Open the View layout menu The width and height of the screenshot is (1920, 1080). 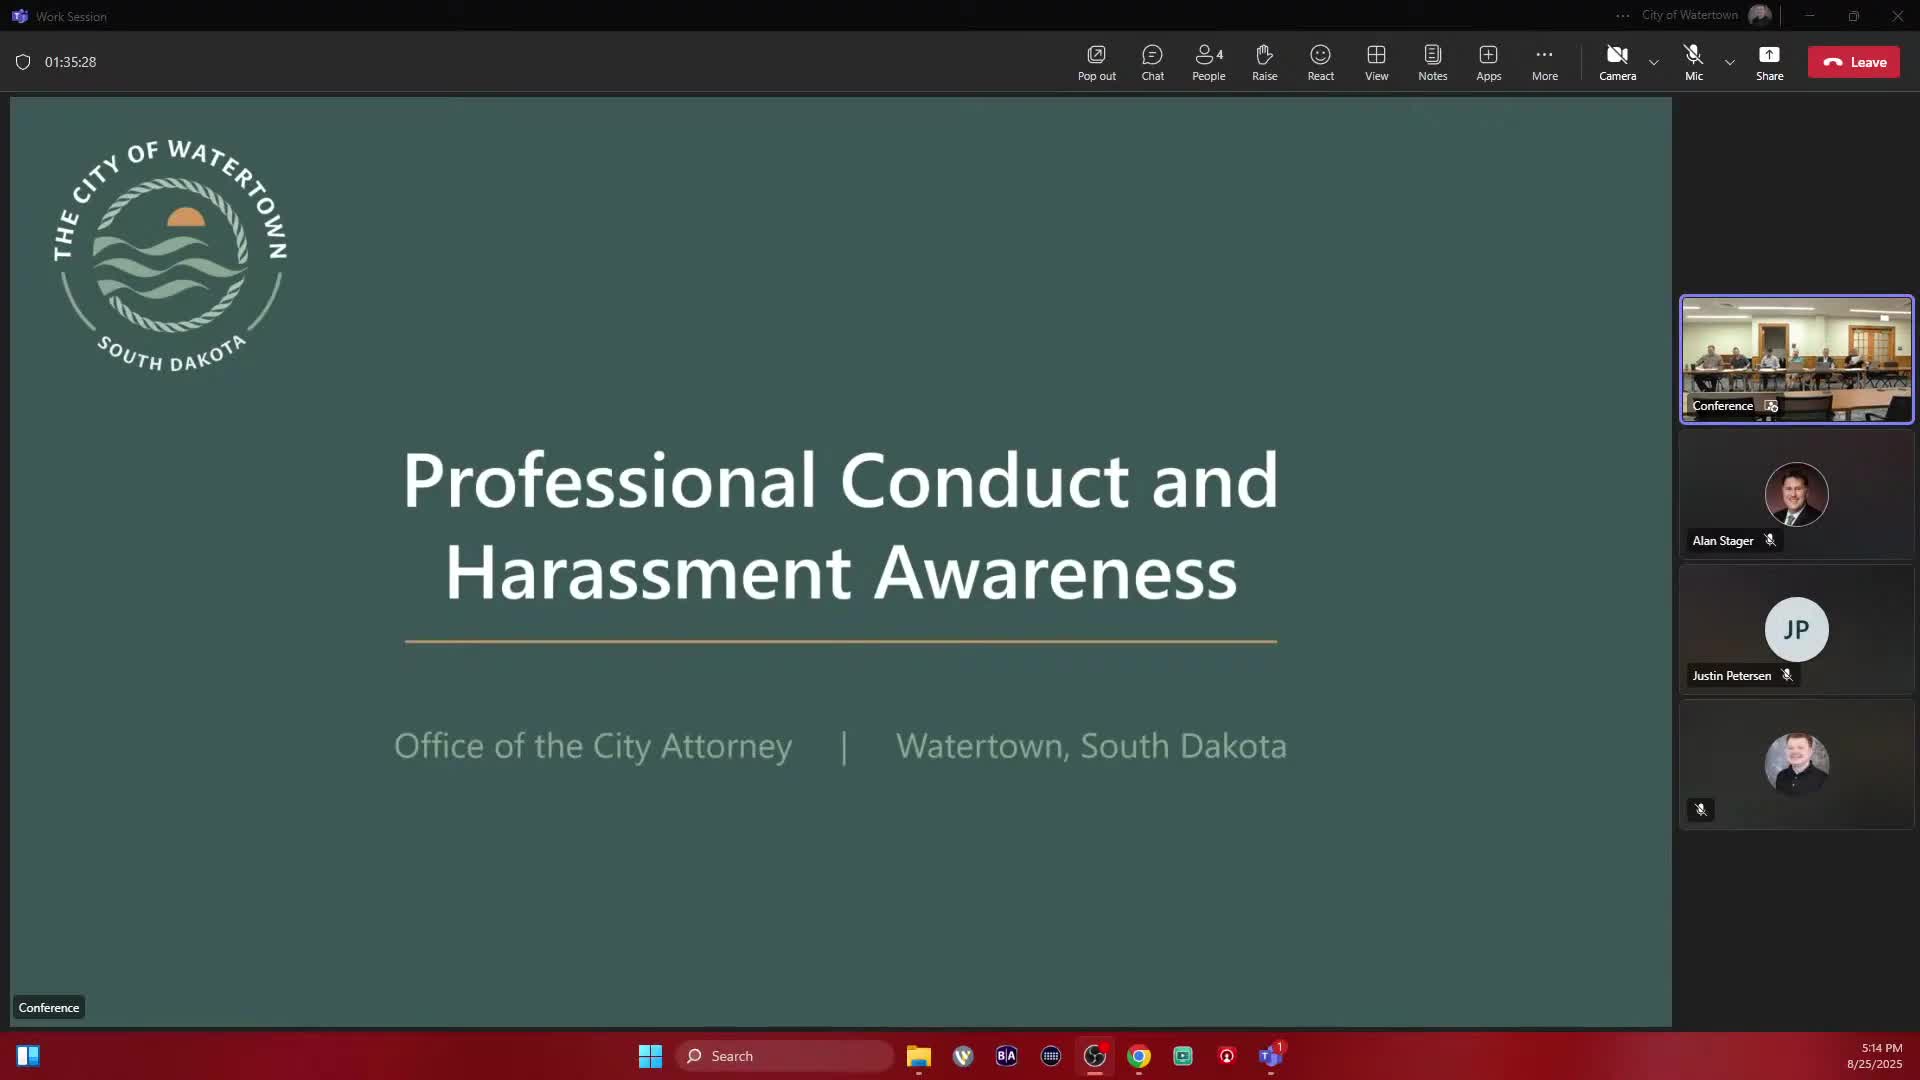point(1376,61)
